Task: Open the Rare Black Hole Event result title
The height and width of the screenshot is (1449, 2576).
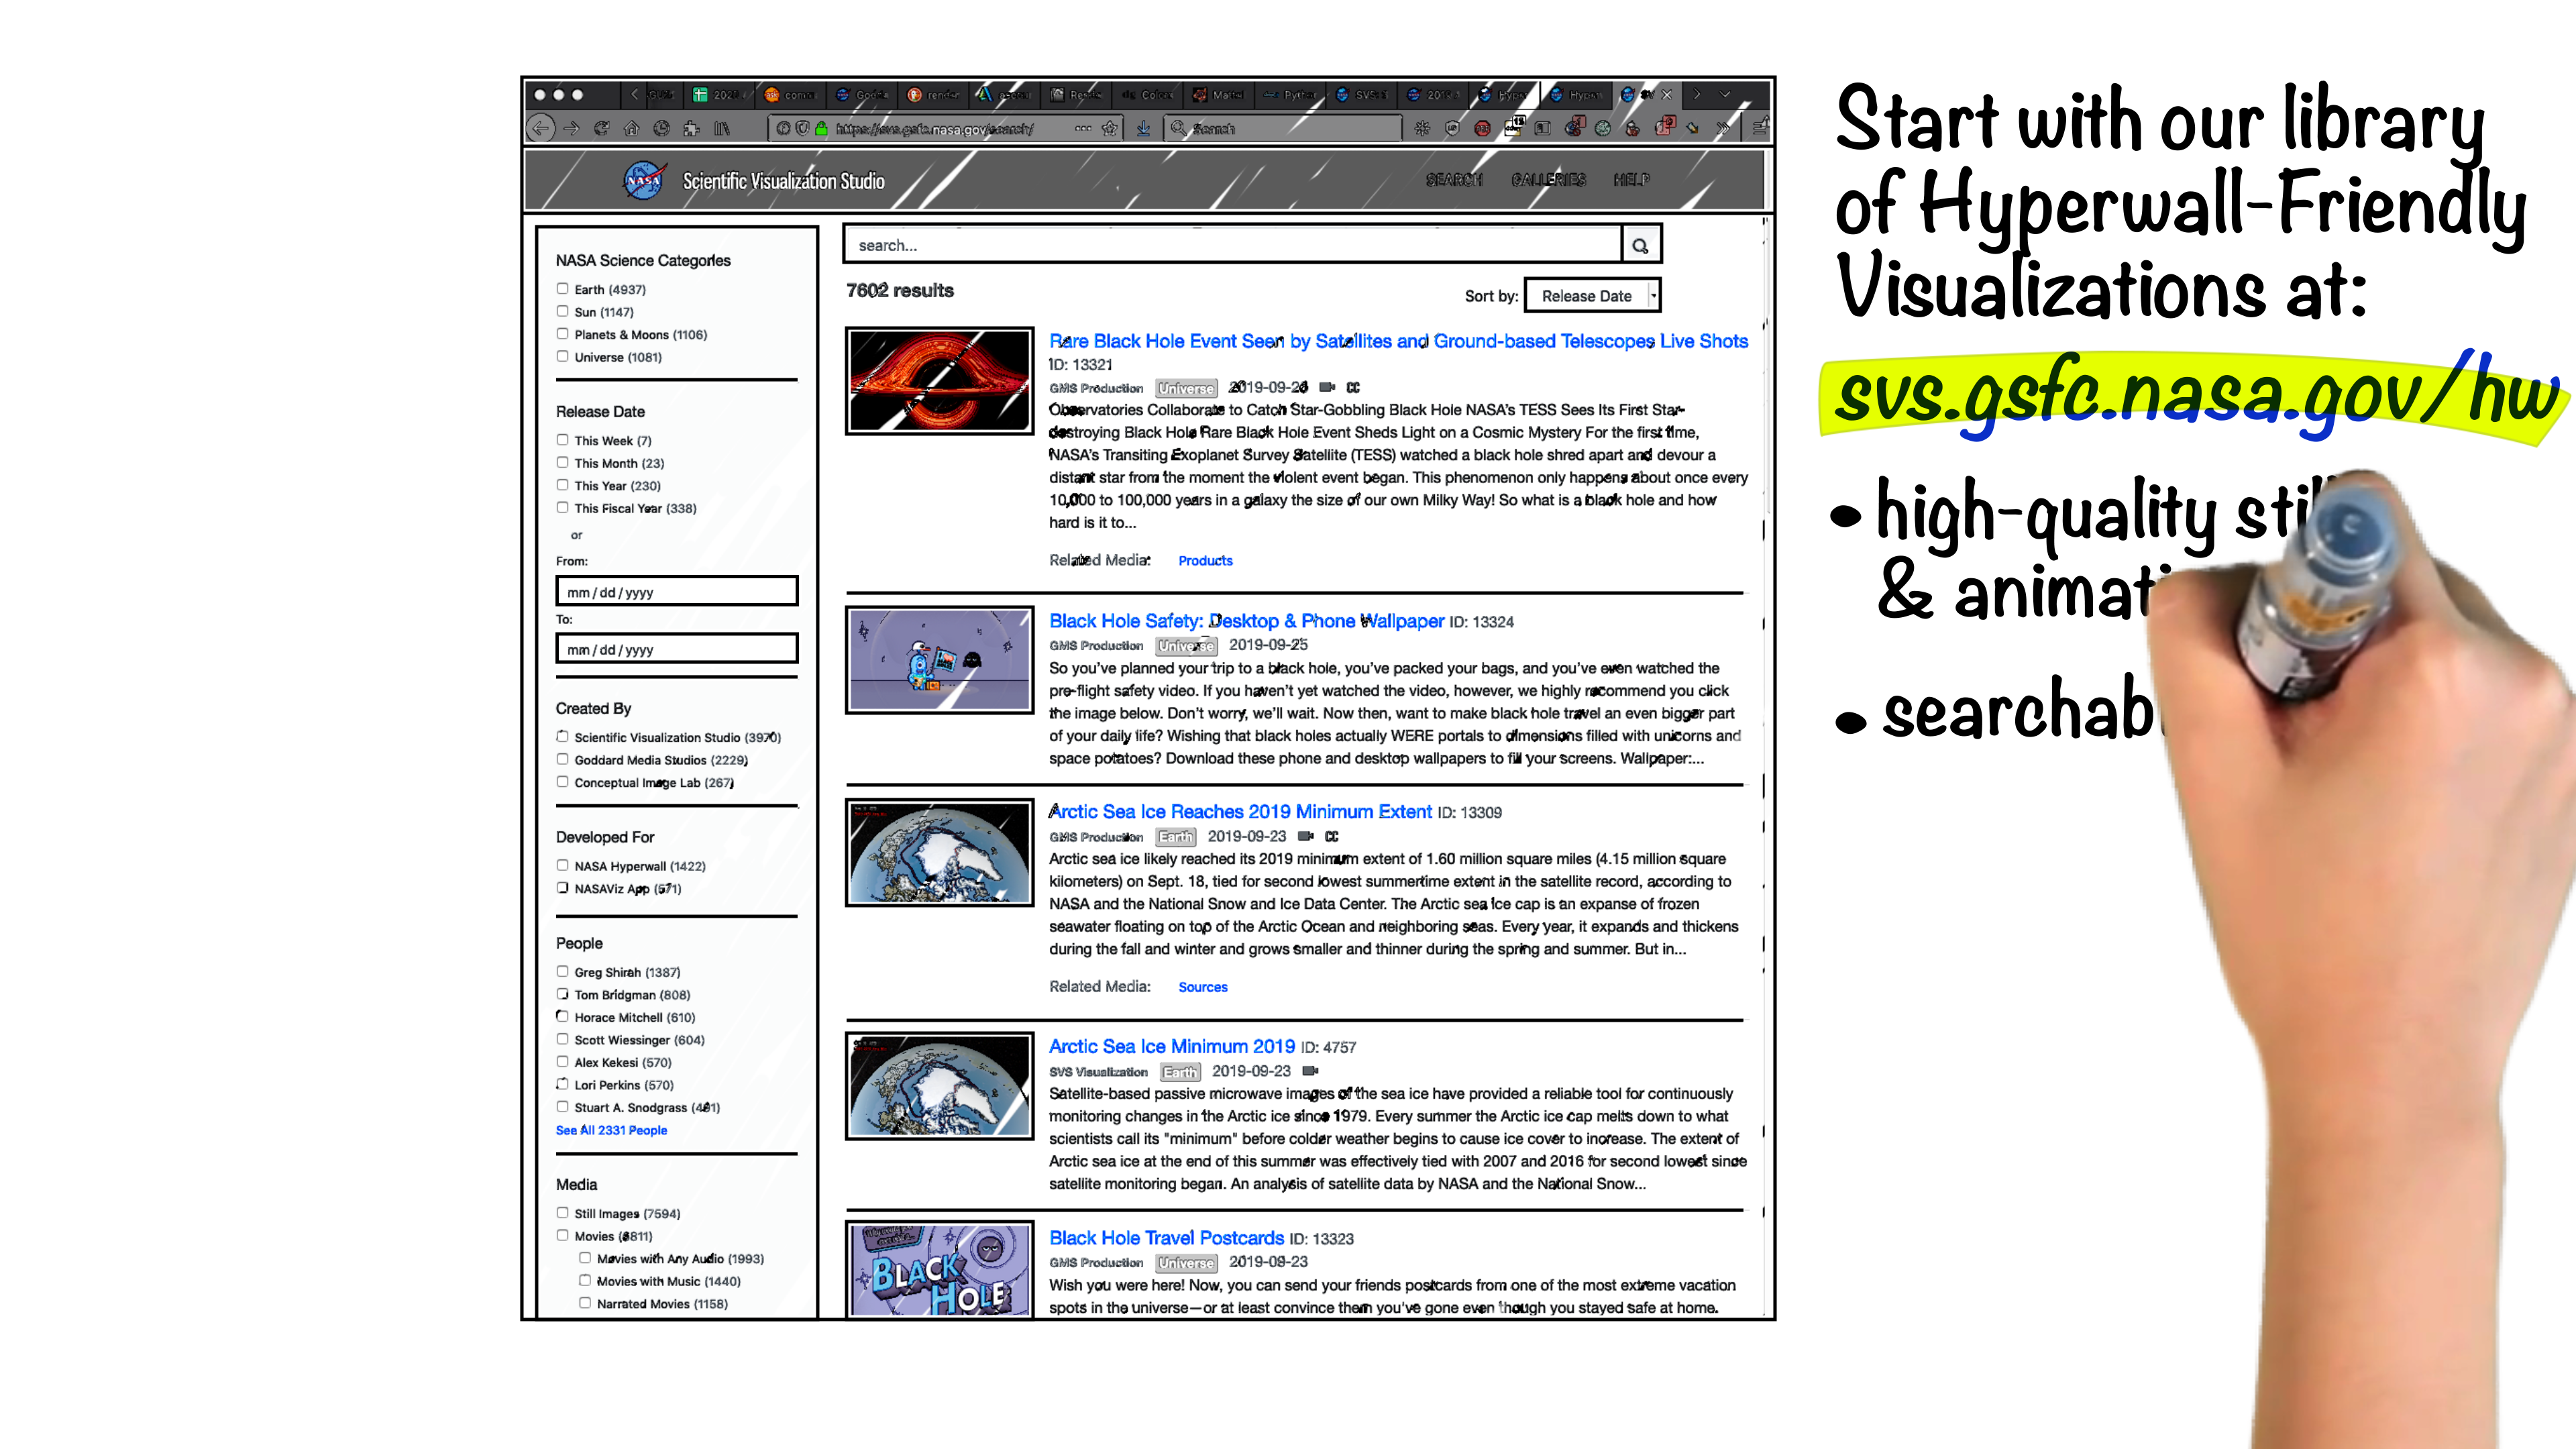Action: [1398, 341]
